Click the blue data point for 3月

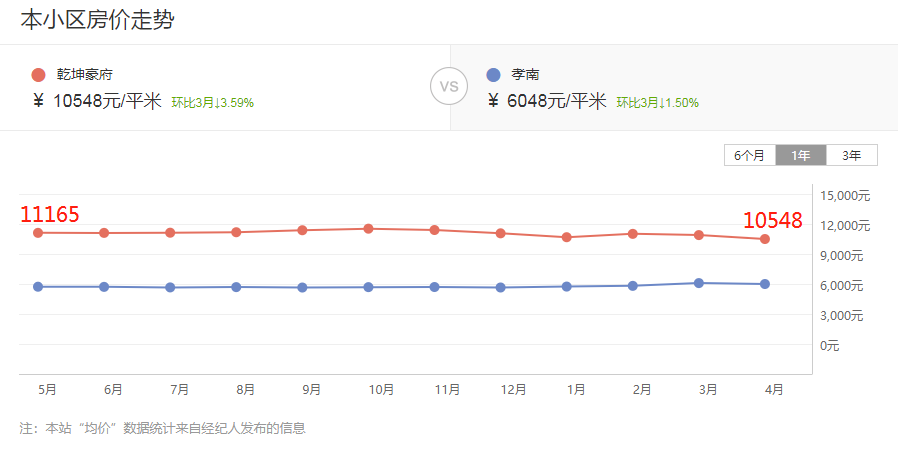tap(699, 283)
